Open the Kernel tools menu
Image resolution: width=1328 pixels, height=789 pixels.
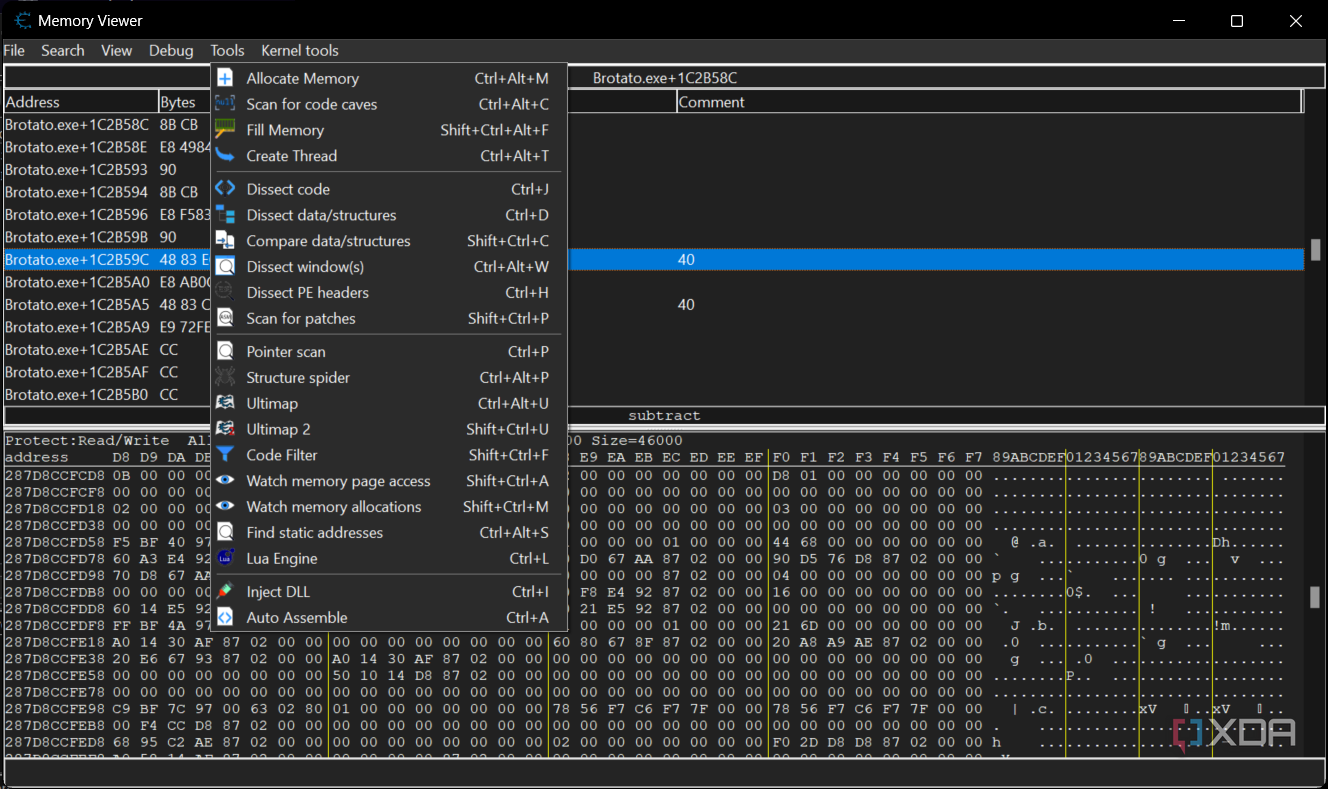tap(300, 50)
